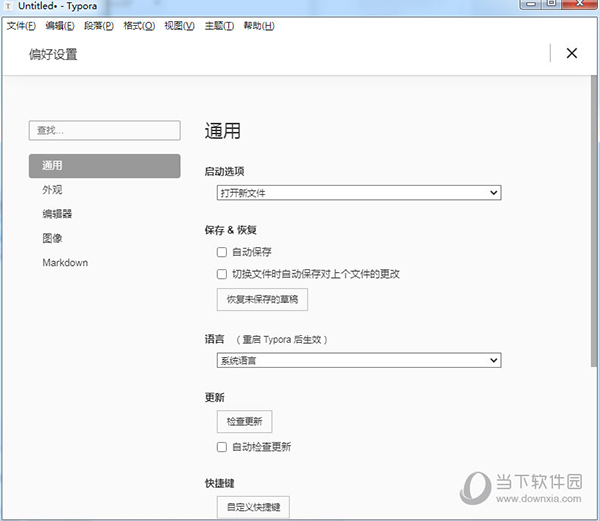Switch to the 外观 settings category
The height and width of the screenshot is (521, 600).
52,190
